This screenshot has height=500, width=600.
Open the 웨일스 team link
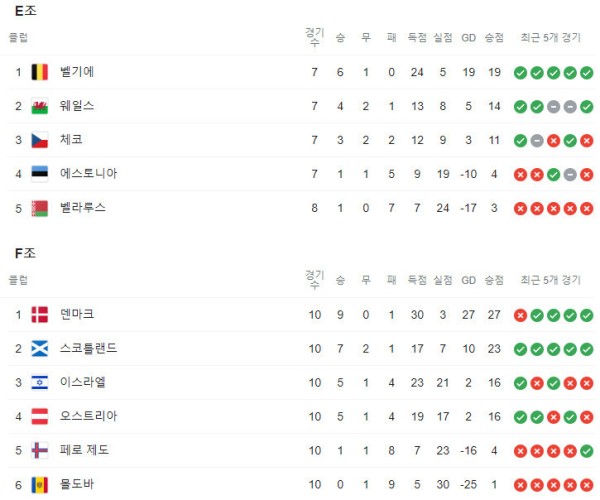pyautogui.click(x=77, y=106)
